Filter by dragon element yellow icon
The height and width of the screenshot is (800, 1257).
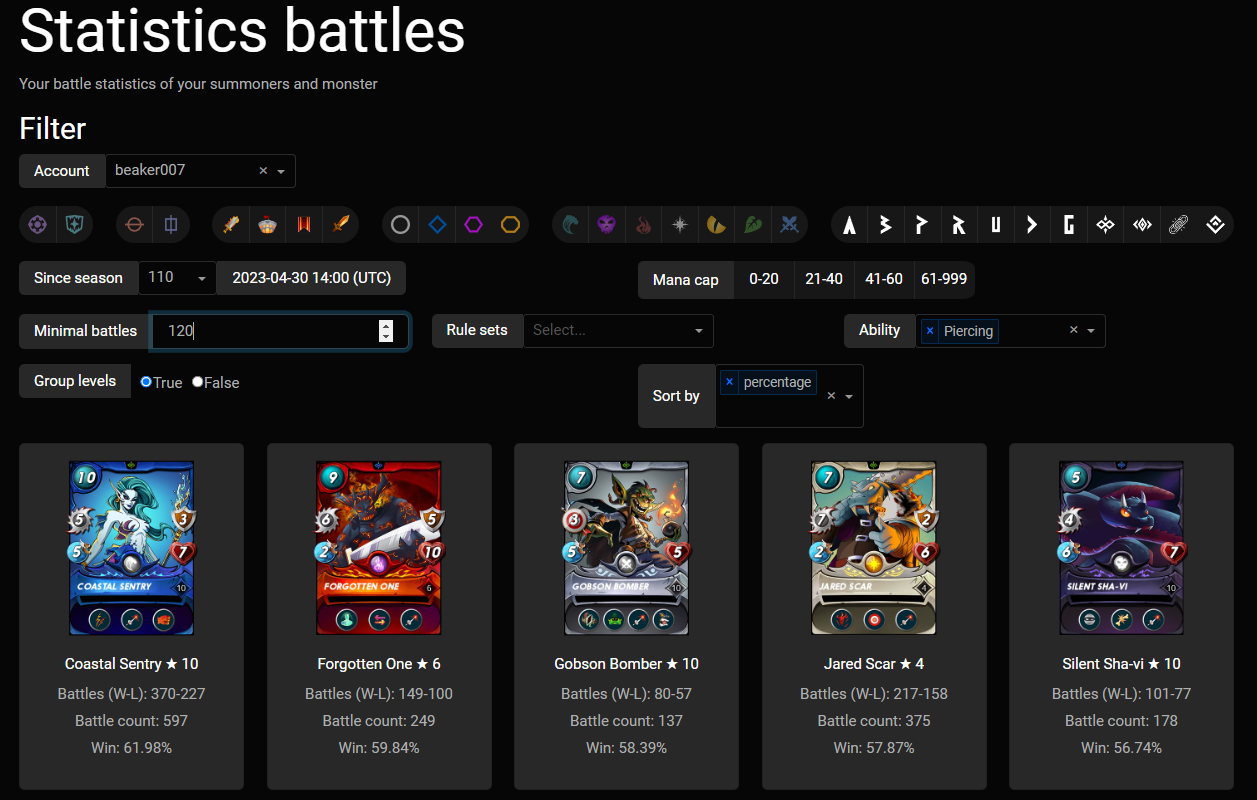coord(717,225)
